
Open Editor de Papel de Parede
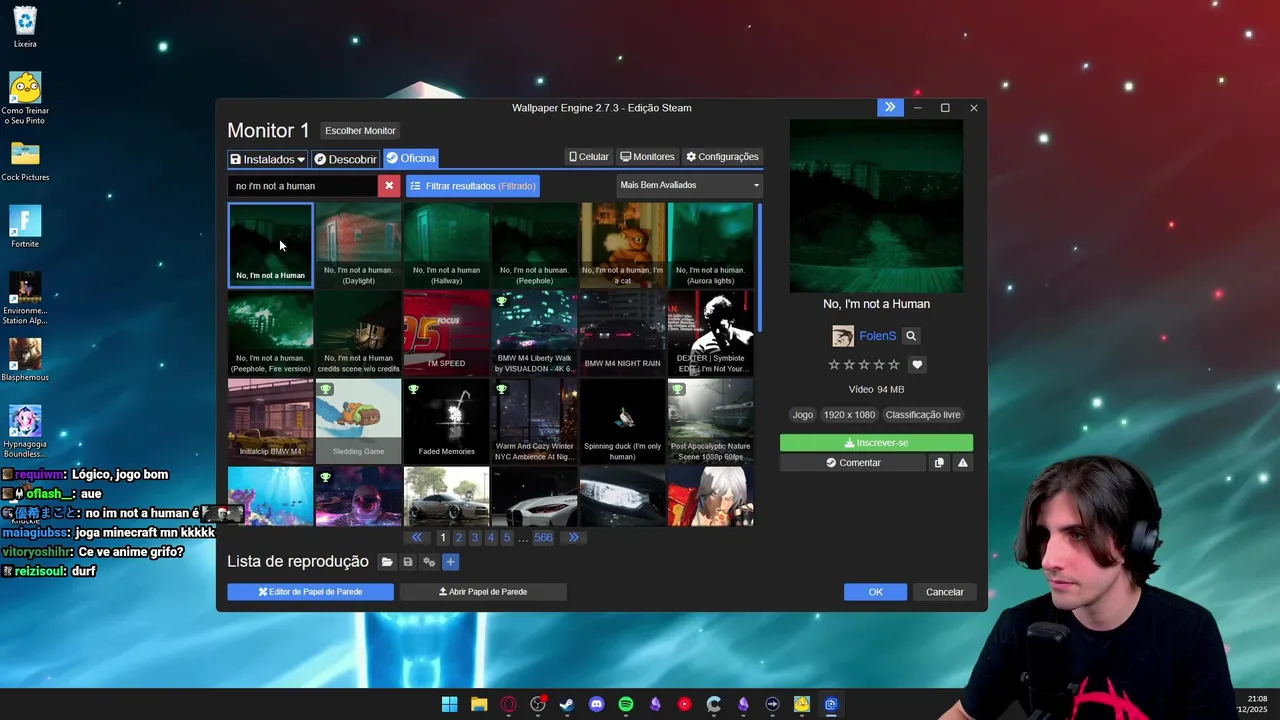pyautogui.click(x=310, y=592)
